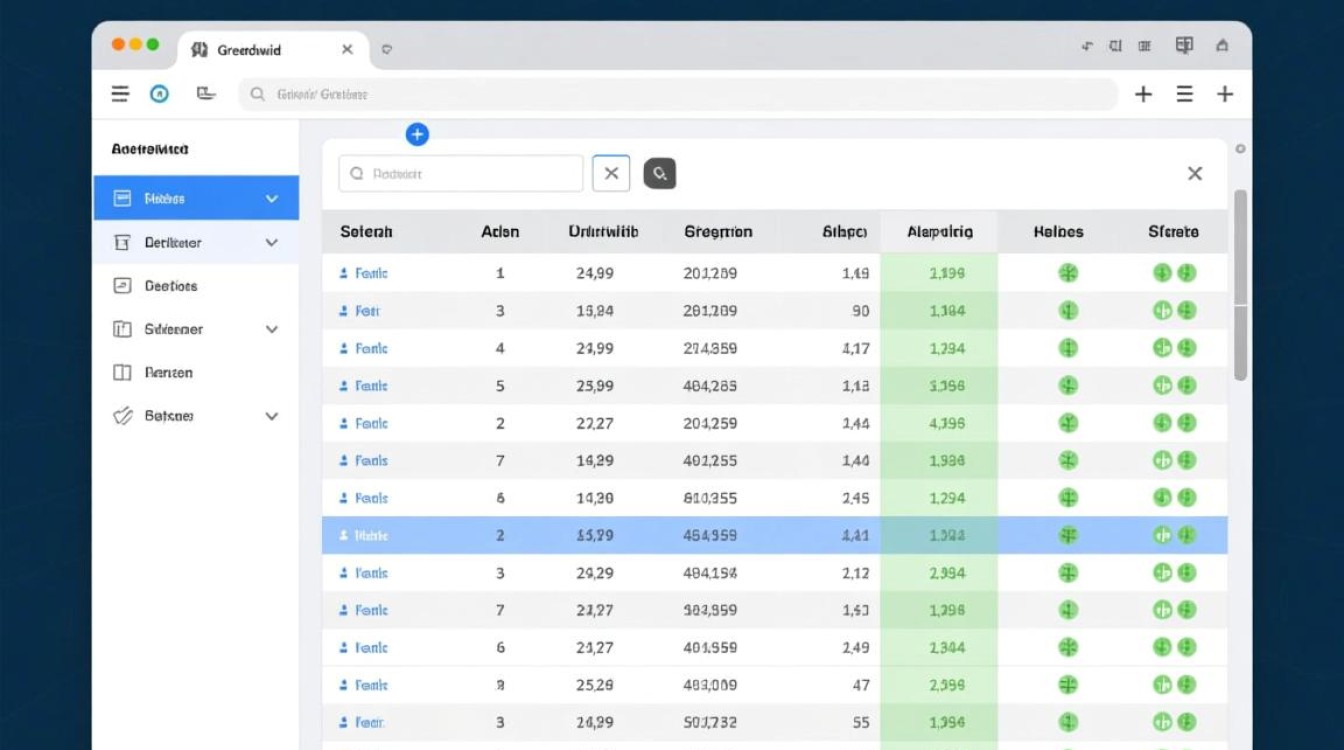
Task: Select the page icon next to the hamburger menu
Action: [x=206, y=93]
